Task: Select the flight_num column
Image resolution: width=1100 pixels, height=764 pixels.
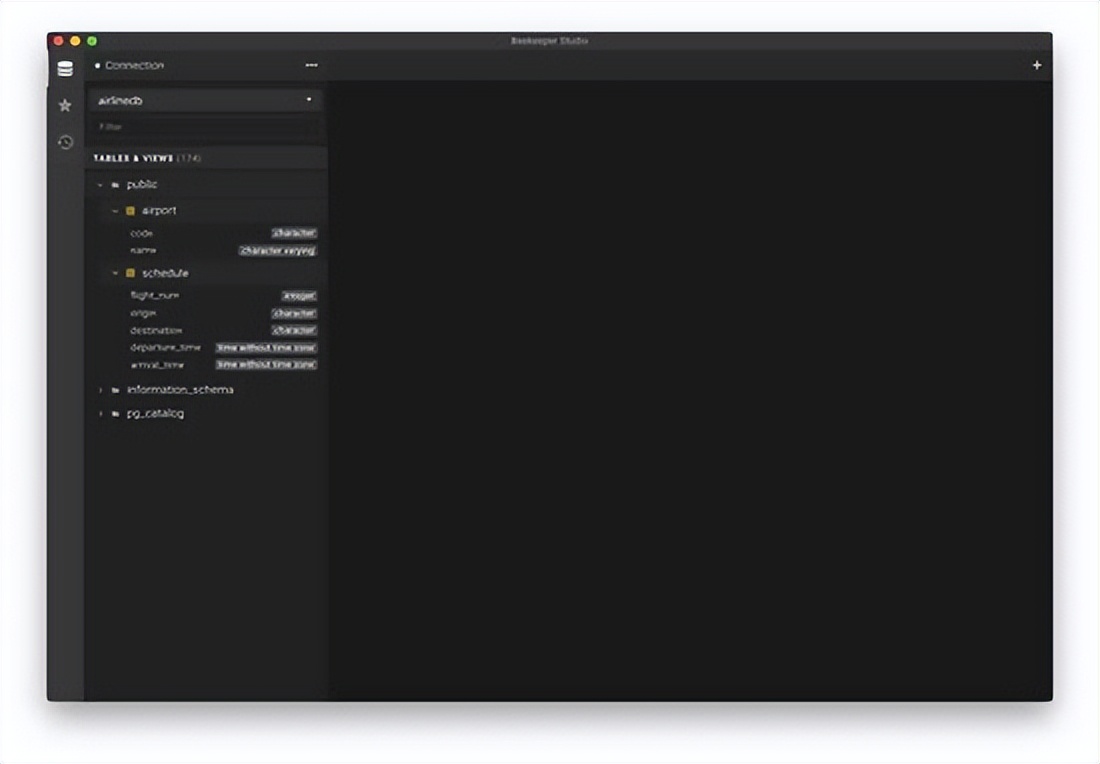Action: point(155,296)
